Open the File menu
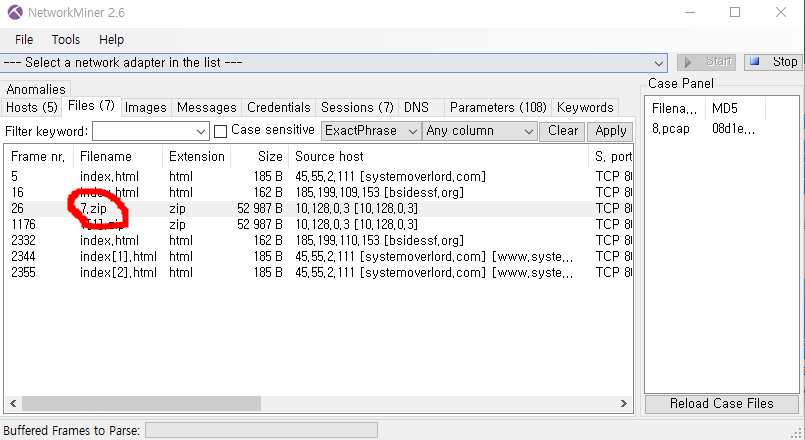This screenshot has width=805, height=440. pyautogui.click(x=24, y=40)
